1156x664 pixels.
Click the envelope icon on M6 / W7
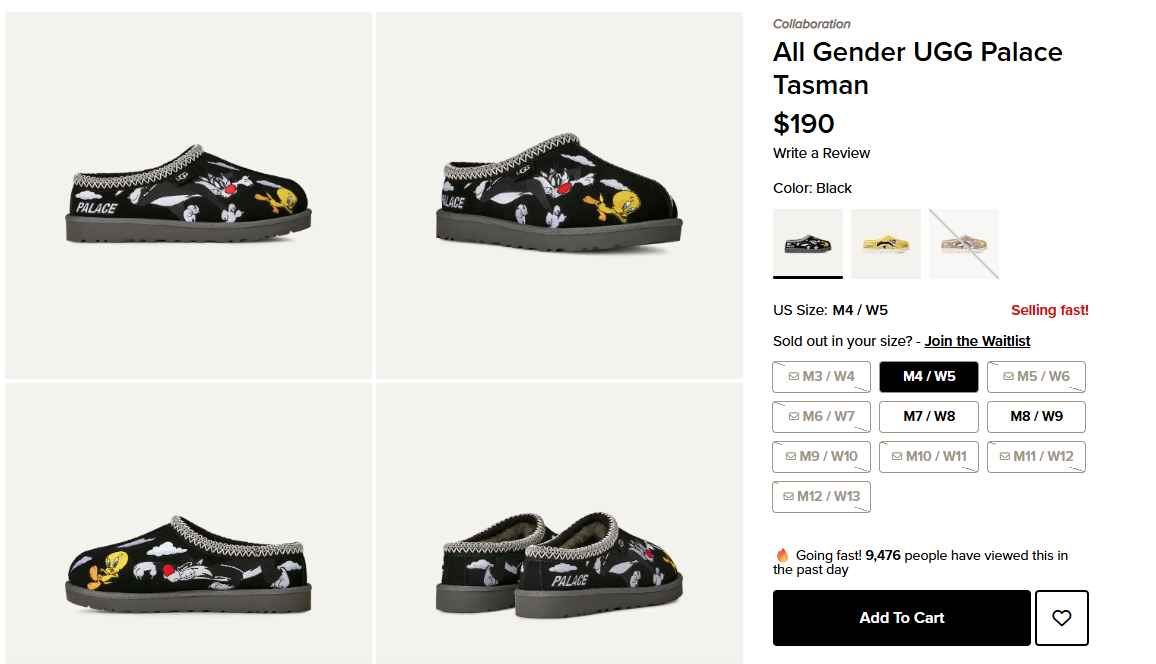tap(794, 417)
